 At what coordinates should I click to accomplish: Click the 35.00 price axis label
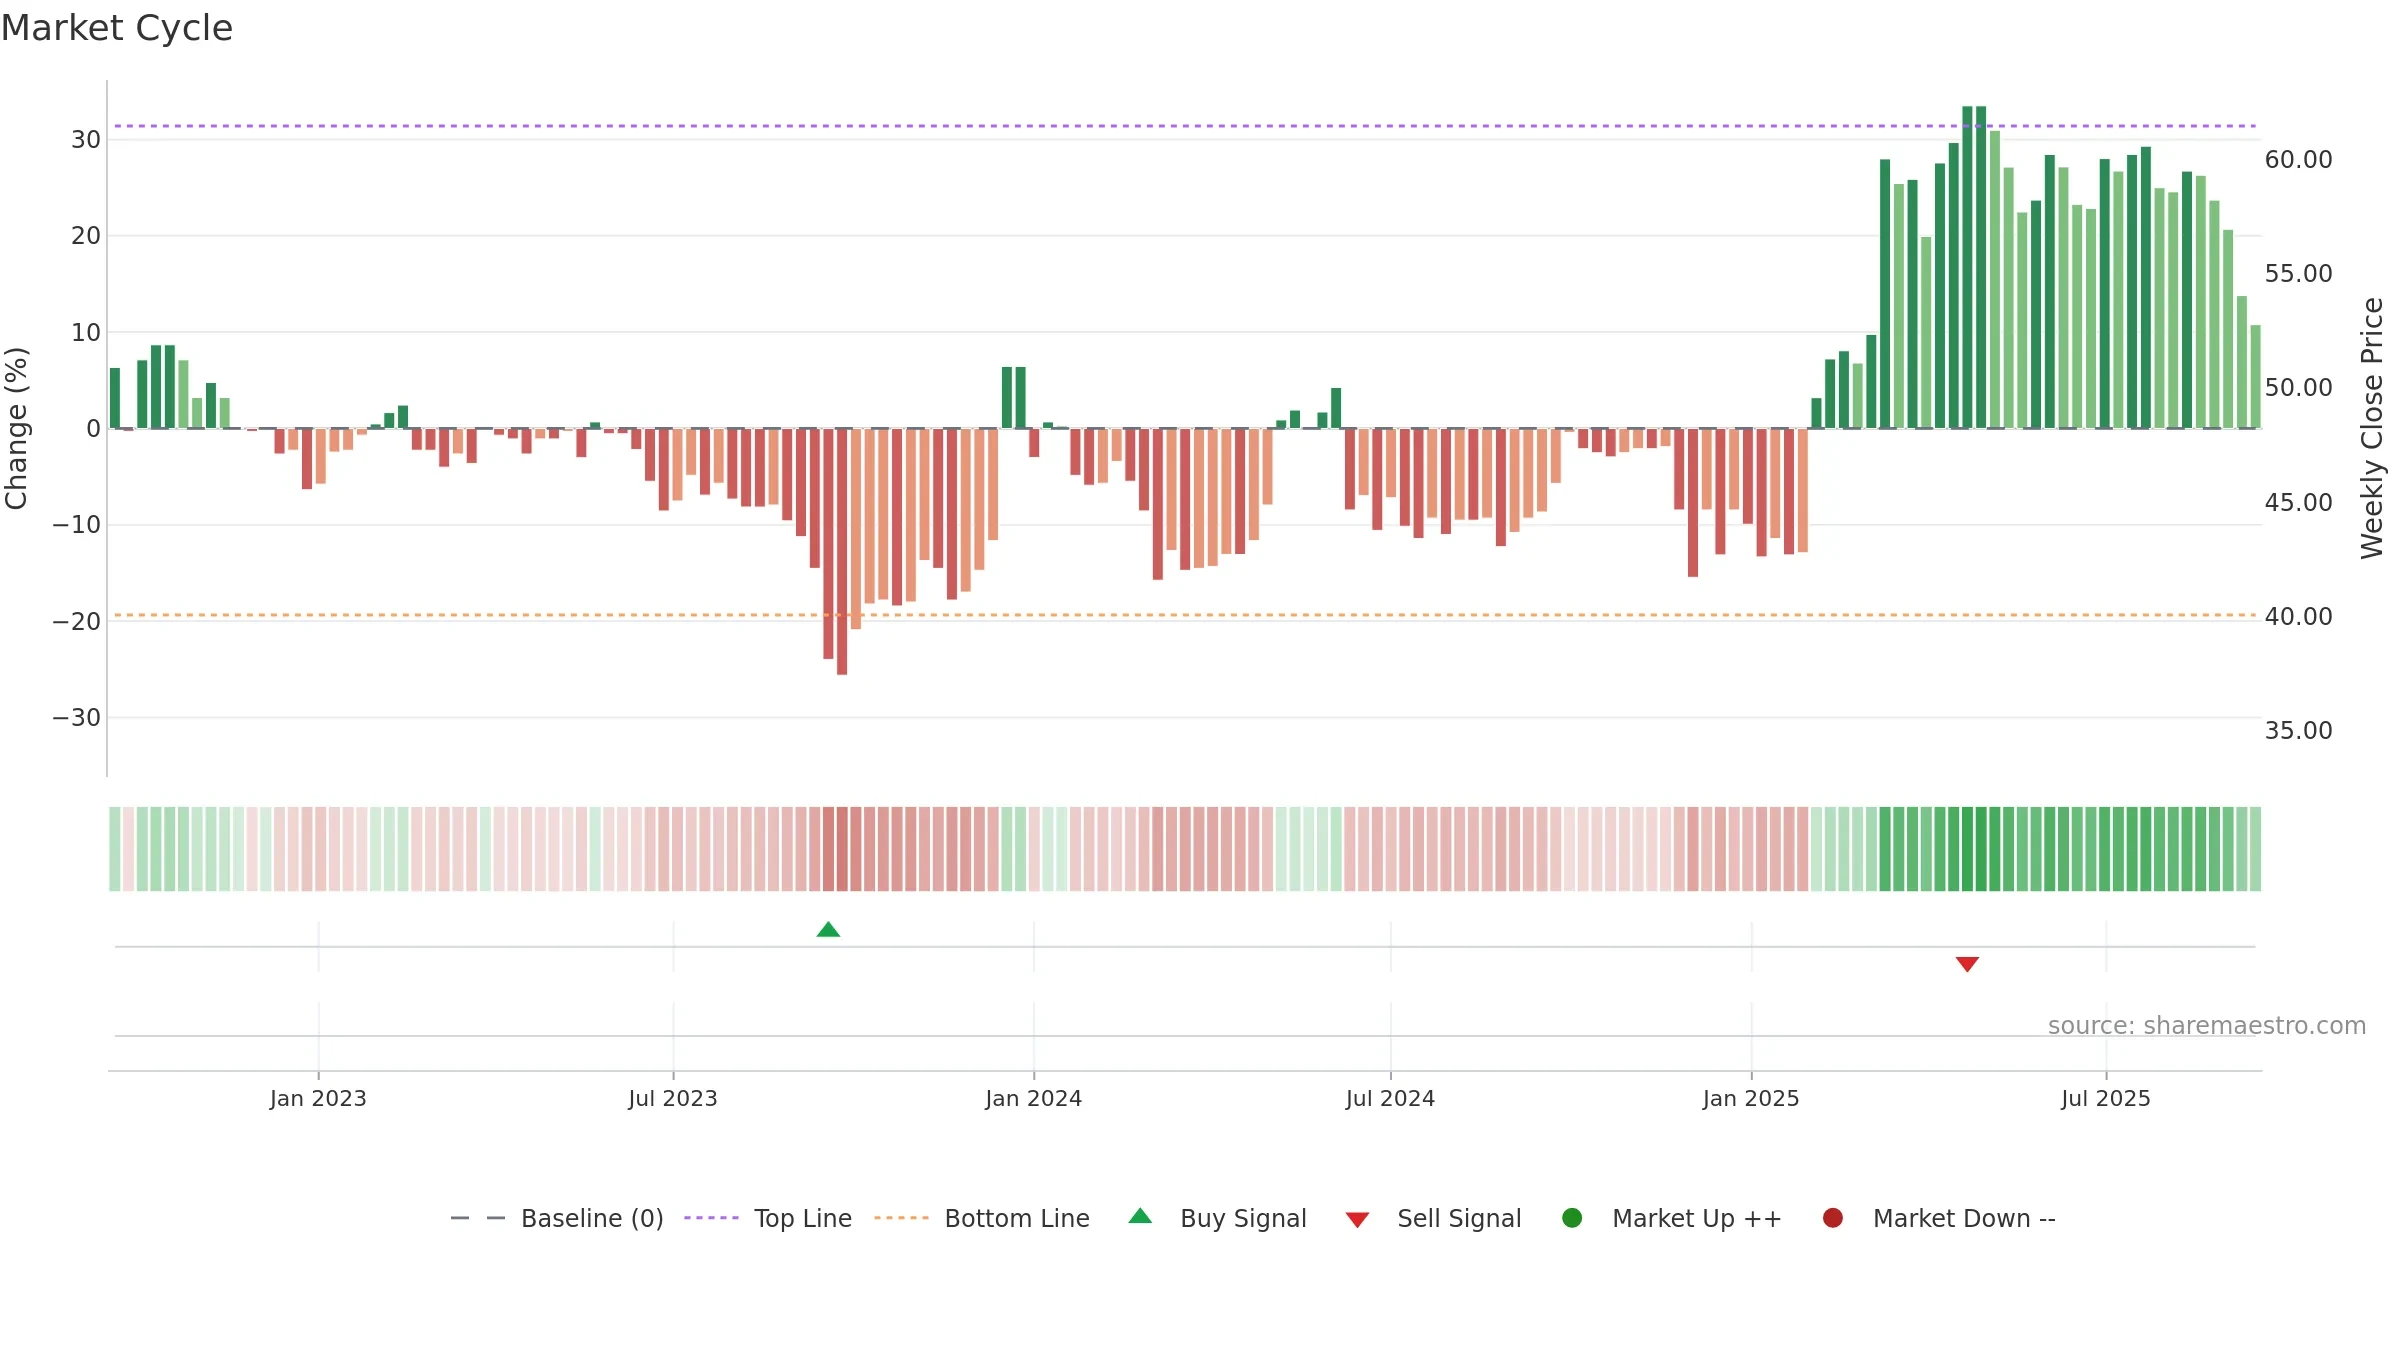pos(2298,731)
